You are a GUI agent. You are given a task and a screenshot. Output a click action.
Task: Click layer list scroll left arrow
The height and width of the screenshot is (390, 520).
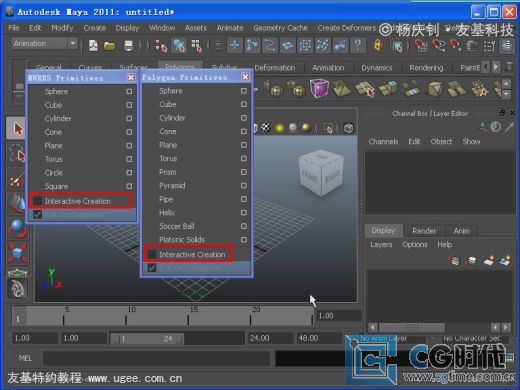(496, 327)
